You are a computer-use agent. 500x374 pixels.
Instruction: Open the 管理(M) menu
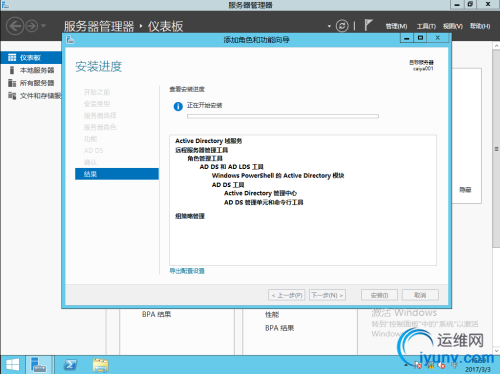(396, 26)
